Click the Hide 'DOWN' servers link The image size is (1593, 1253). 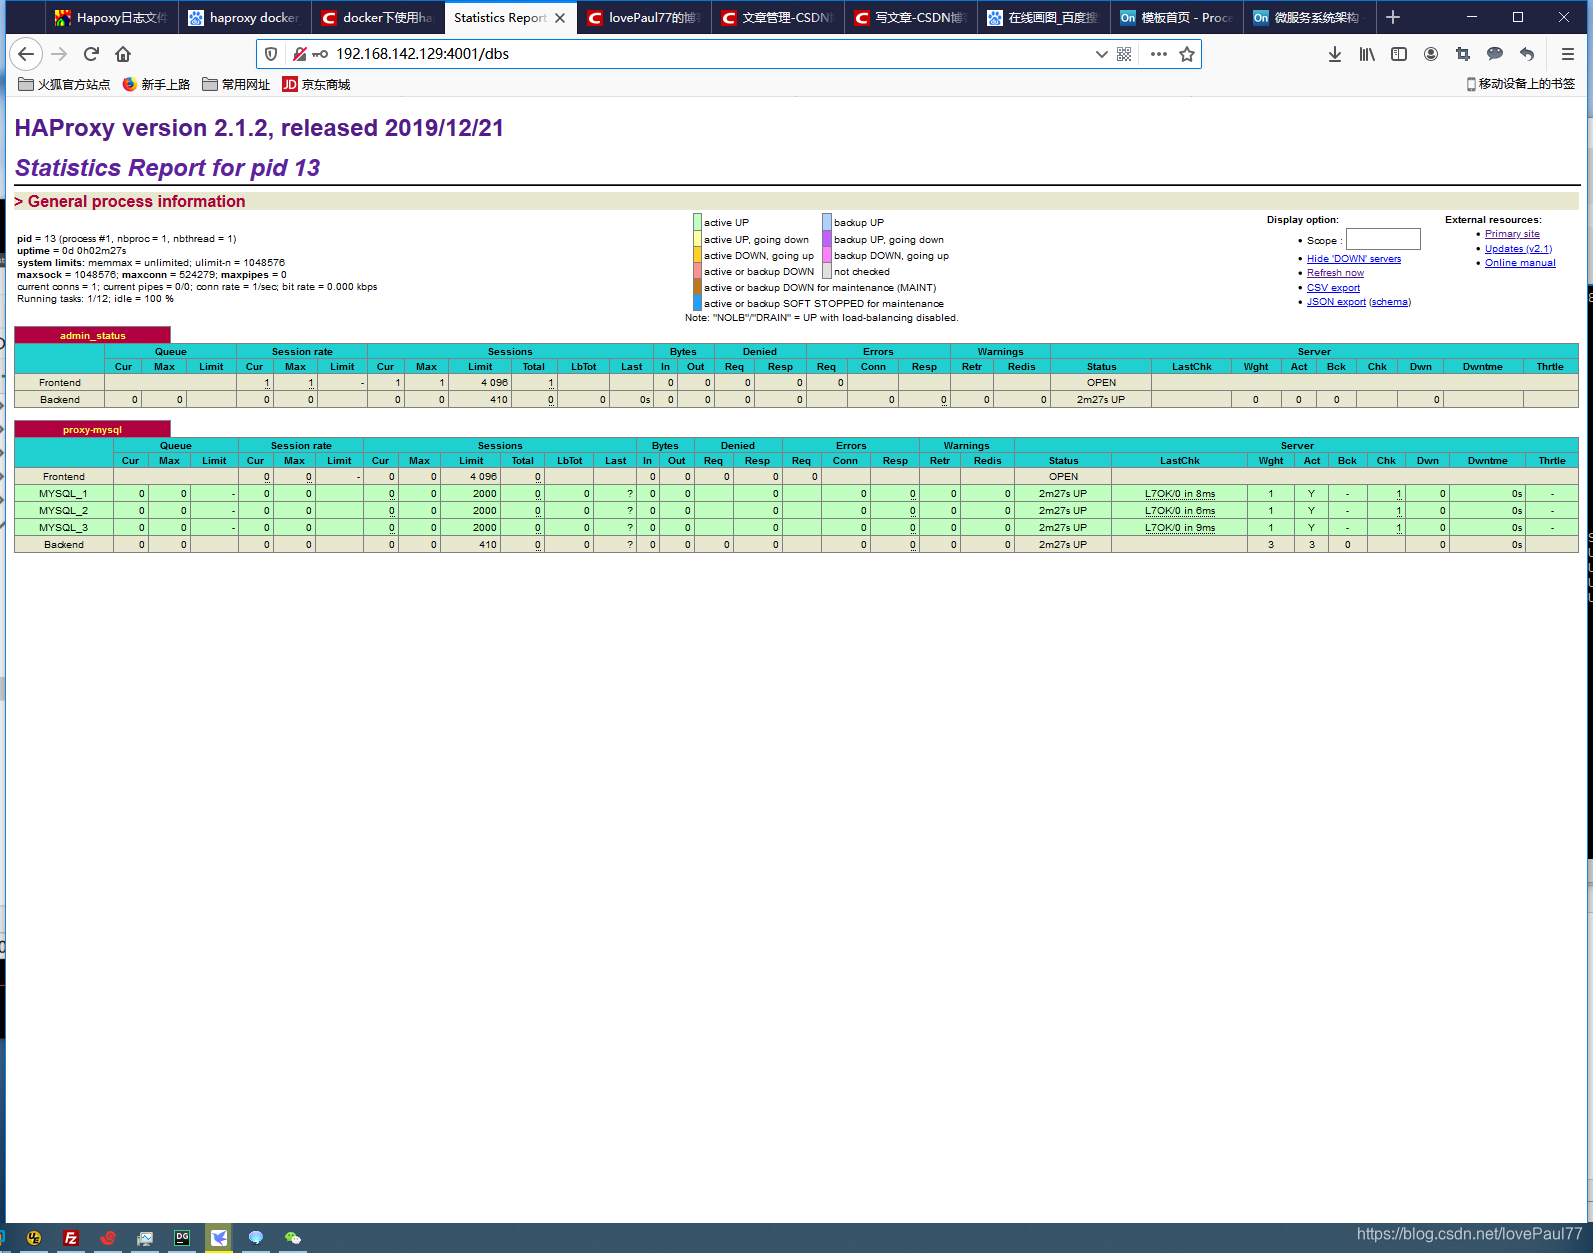click(1354, 259)
